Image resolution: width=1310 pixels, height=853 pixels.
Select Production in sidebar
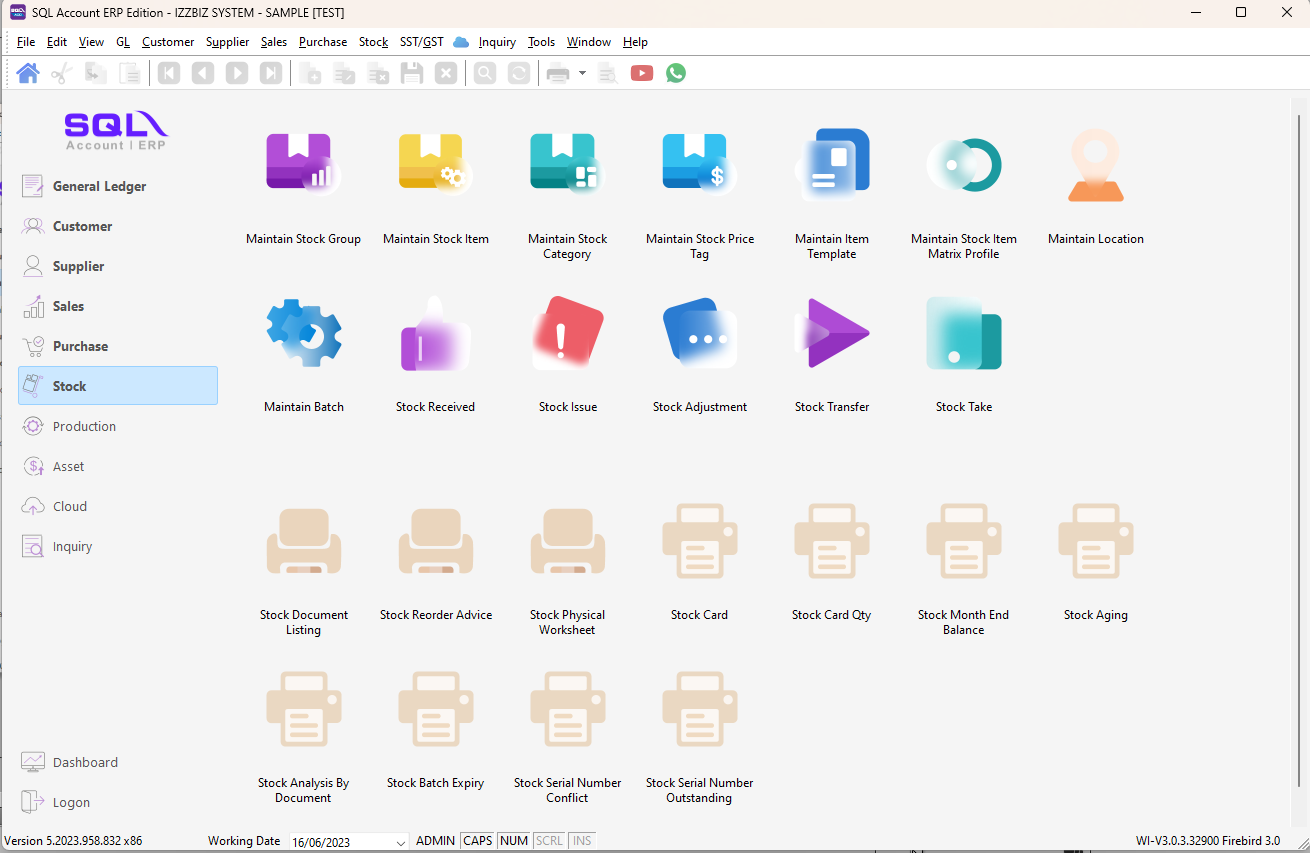tap(118, 426)
